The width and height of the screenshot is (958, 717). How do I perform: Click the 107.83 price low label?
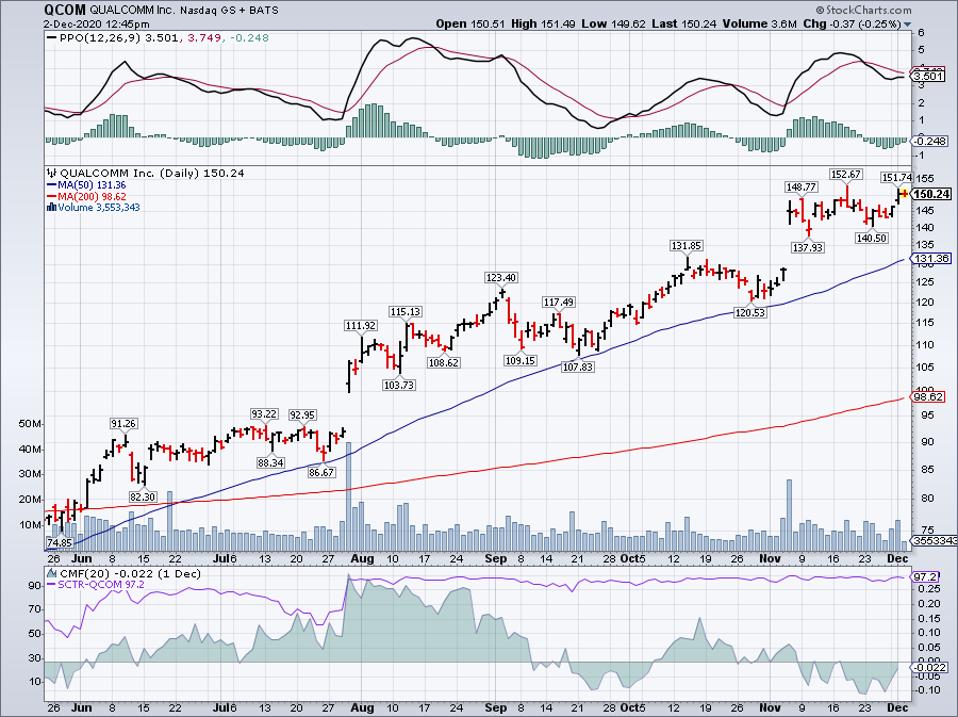pyautogui.click(x=577, y=367)
